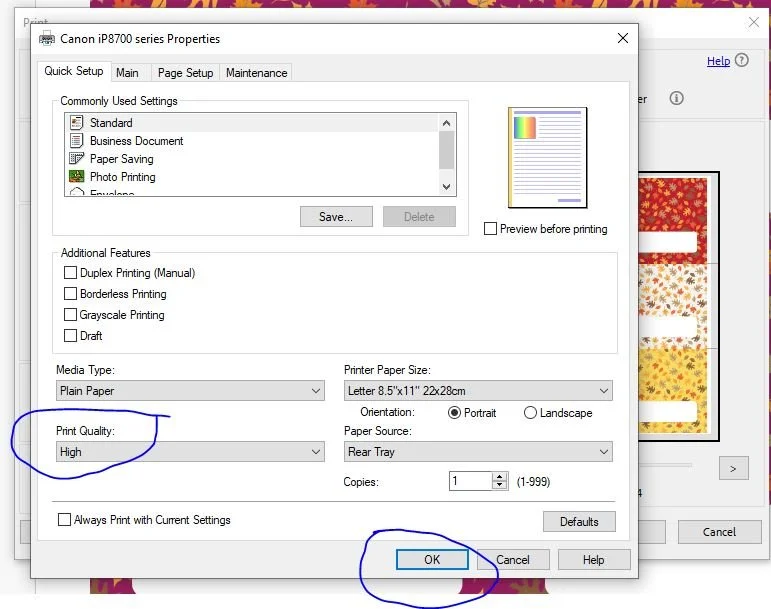
Task: Click the Photo Printing profile icon
Action: pos(76,176)
